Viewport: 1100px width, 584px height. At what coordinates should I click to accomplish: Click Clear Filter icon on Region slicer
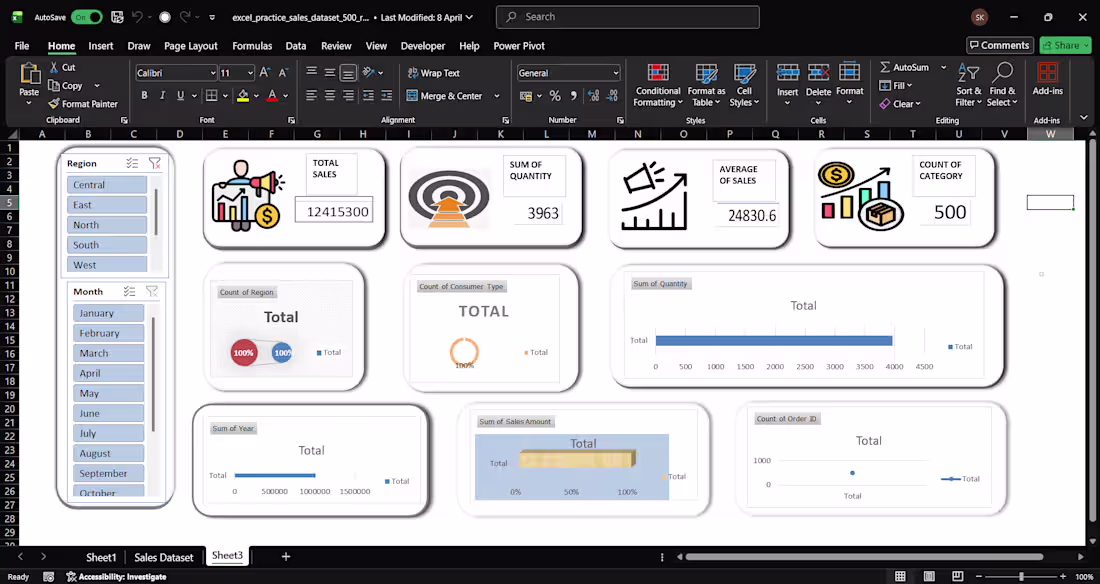click(x=154, y=163)
